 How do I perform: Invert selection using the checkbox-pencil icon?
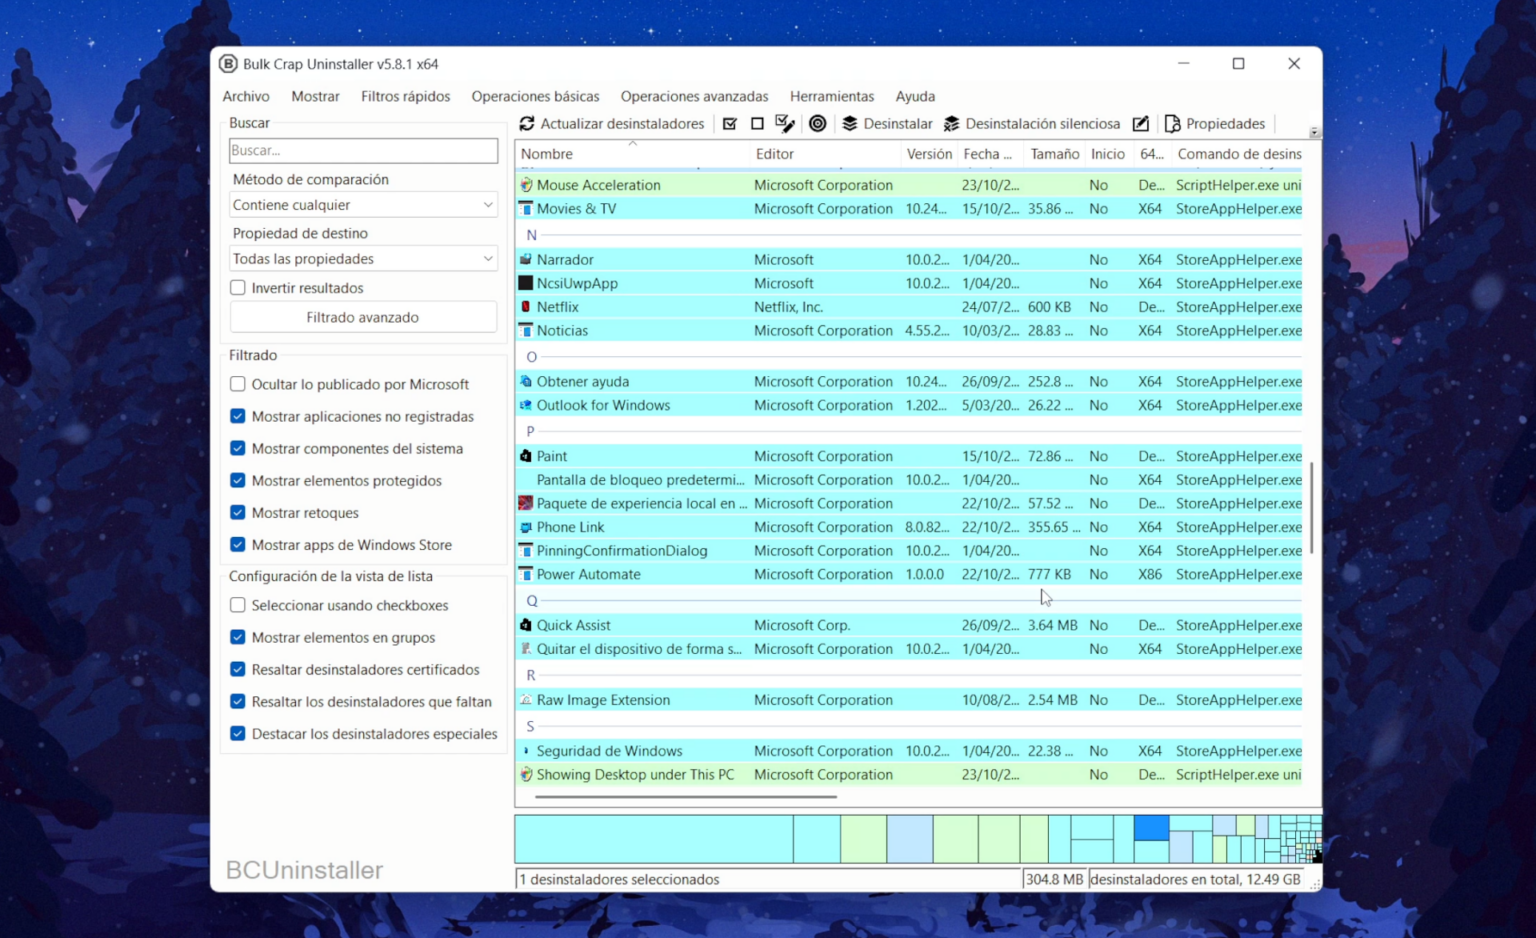click(785, 123)
